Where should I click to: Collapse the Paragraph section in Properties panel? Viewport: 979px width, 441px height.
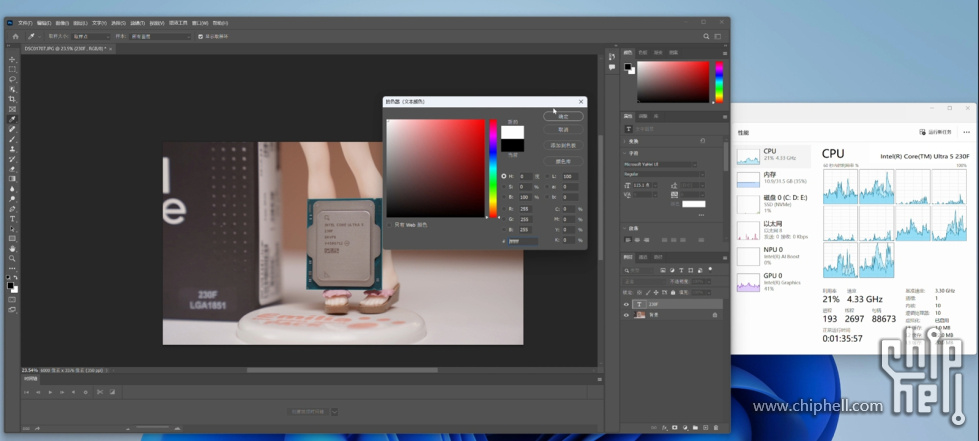pos(626,229)
